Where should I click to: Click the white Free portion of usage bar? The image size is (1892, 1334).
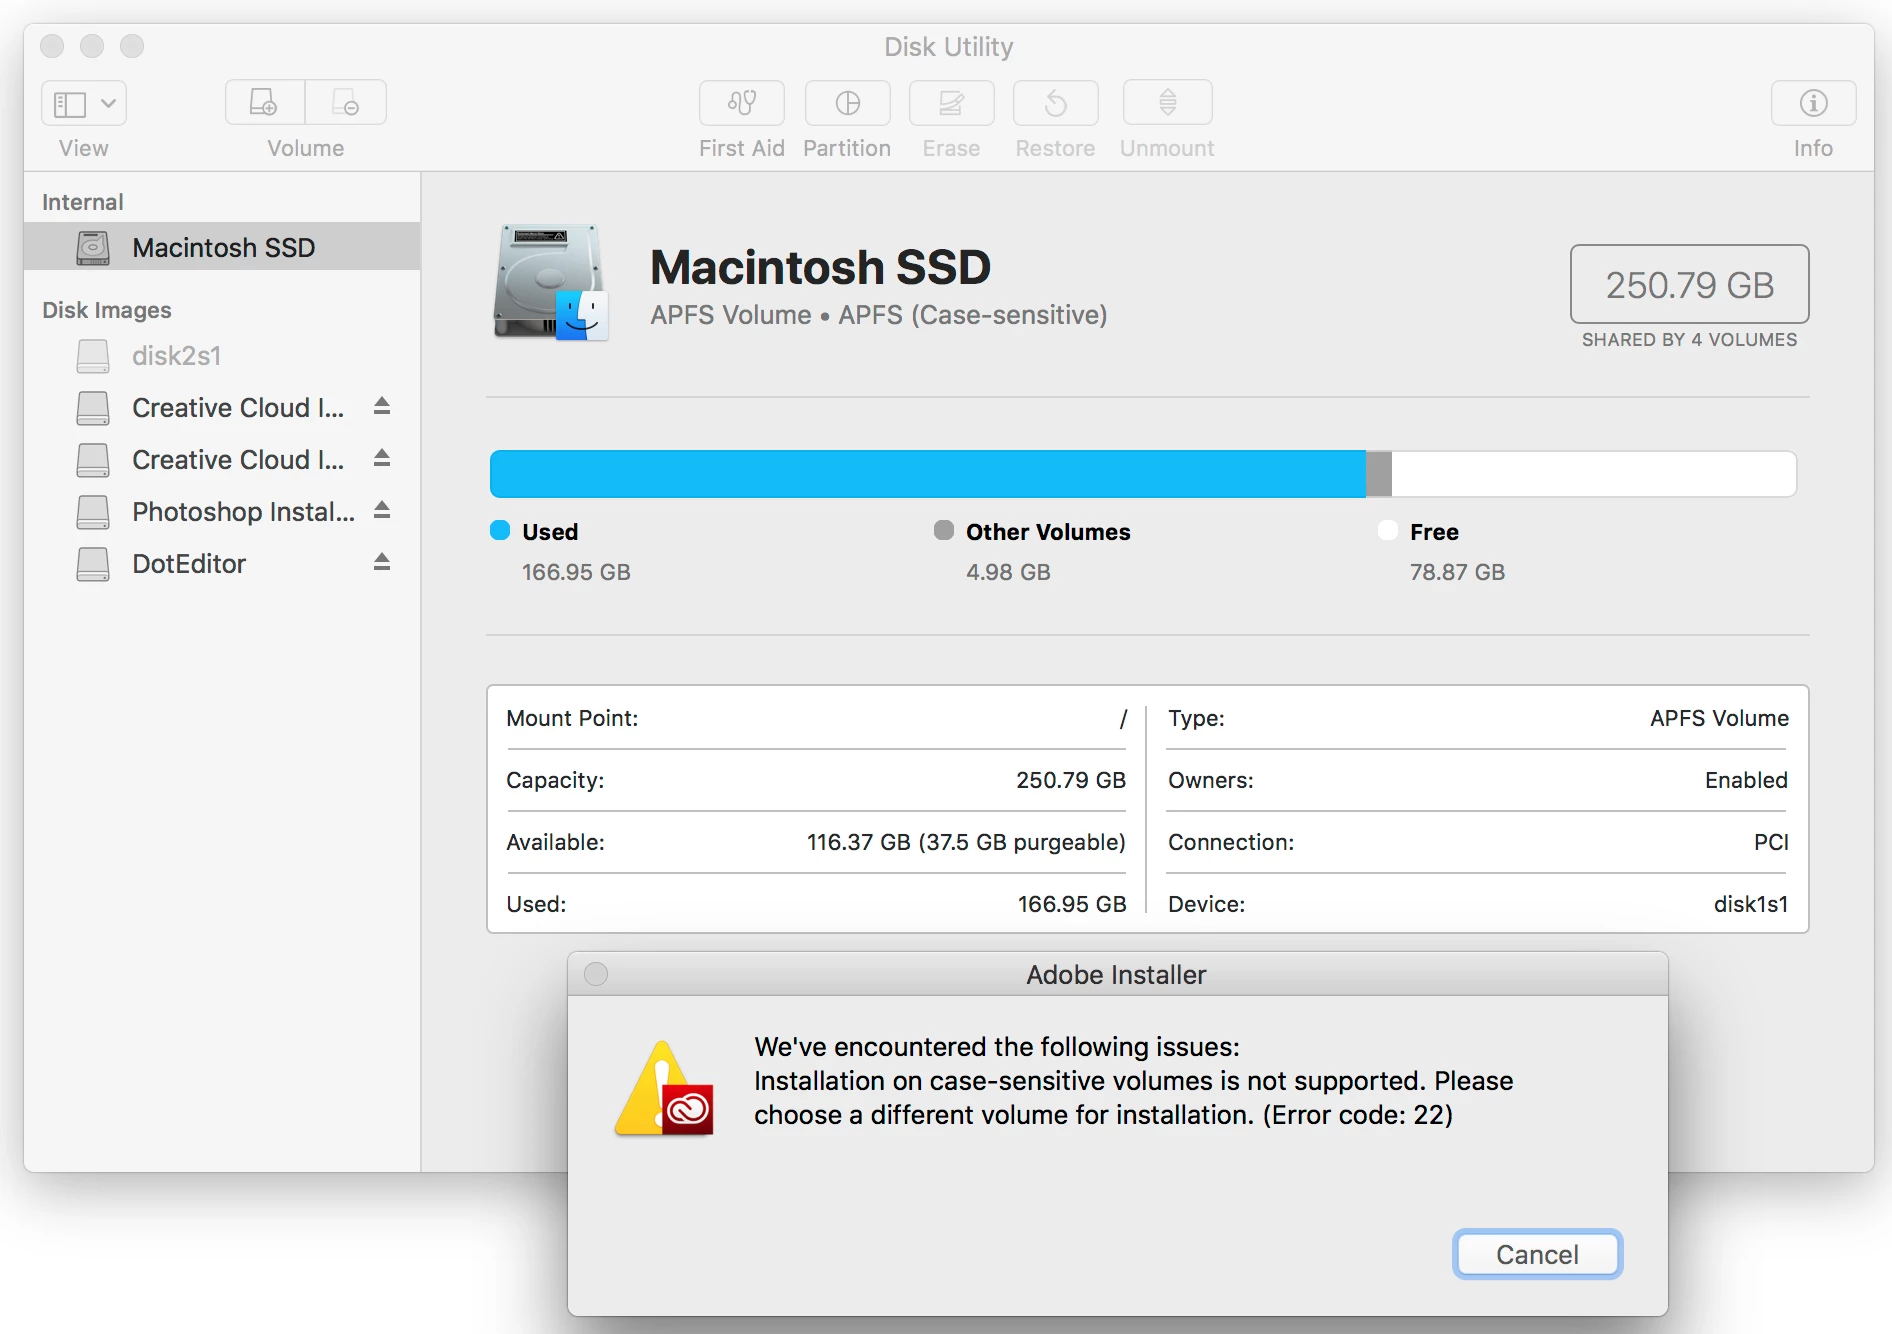1594,473
